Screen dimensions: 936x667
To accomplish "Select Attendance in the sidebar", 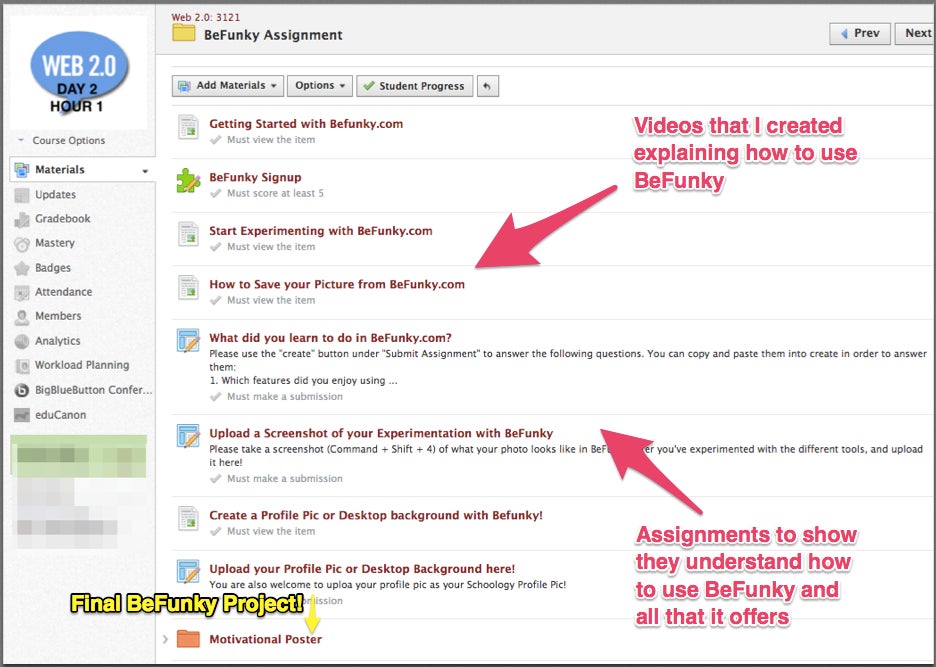I will pos(63,291).
